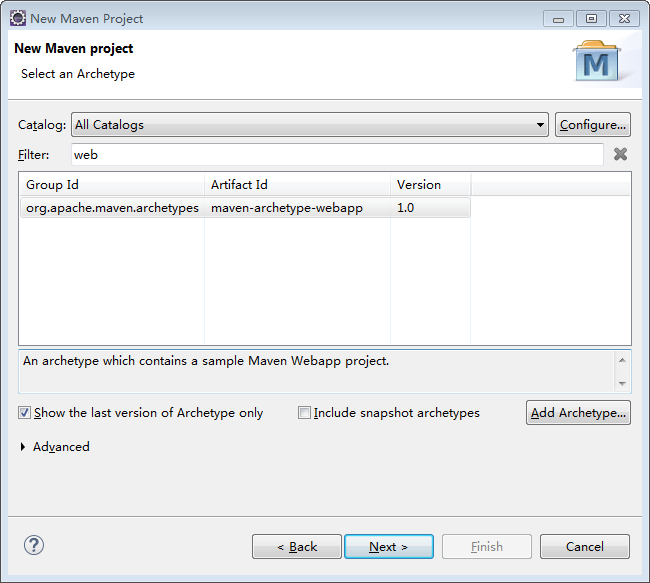Minimize the New Maven Project window

[x=558, y=19]
